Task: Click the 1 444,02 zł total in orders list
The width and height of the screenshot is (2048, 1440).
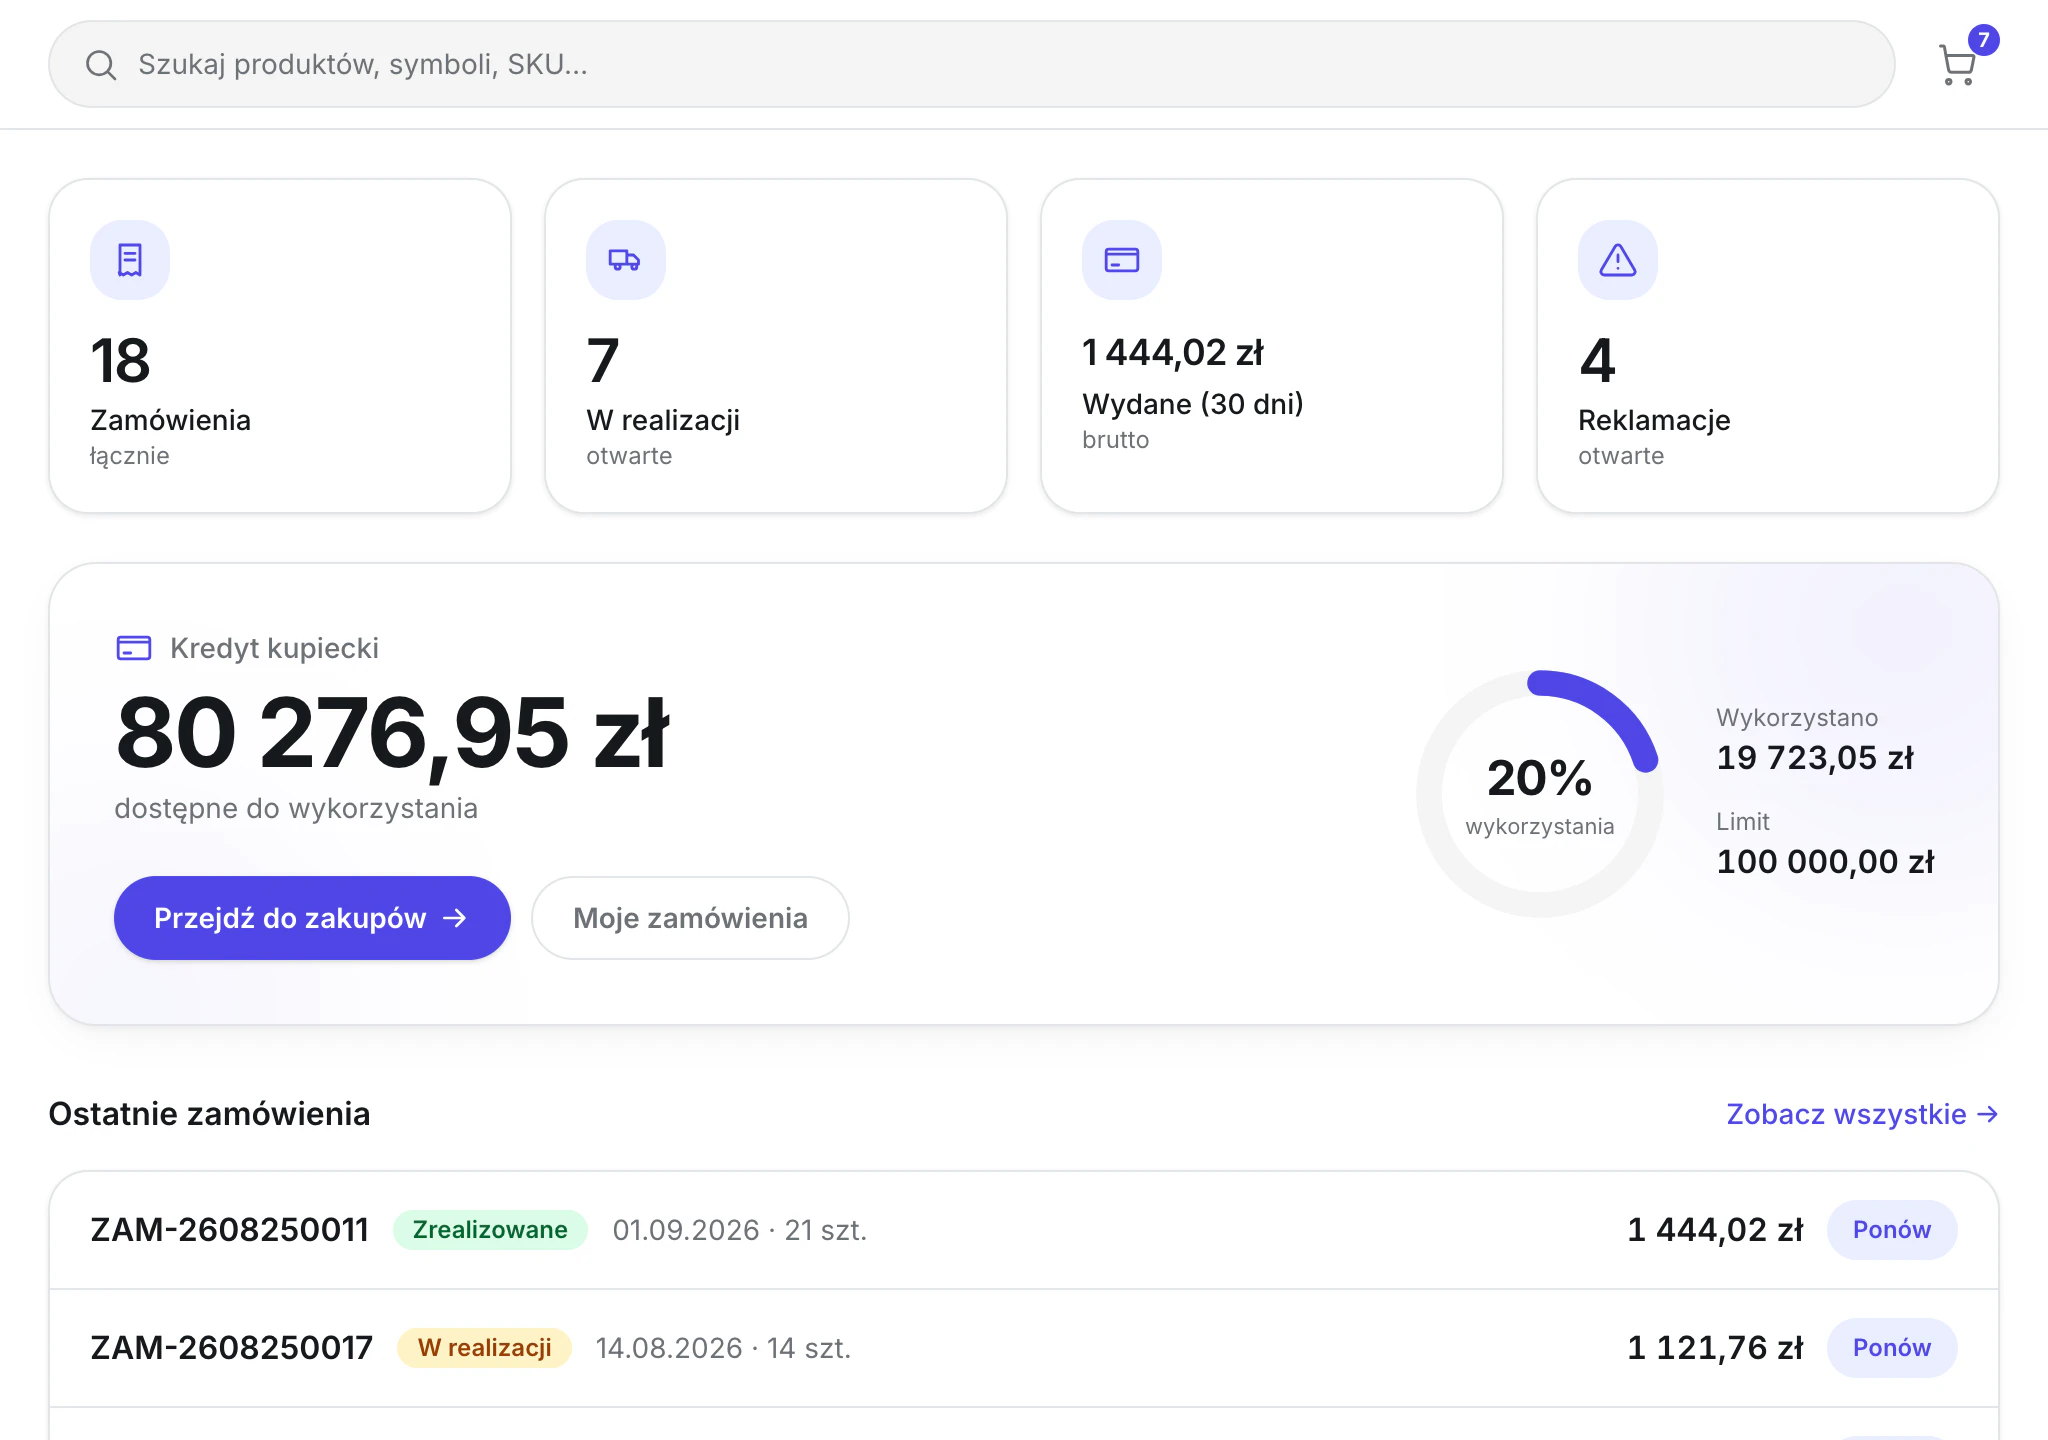Action: pos(1715,1230)
